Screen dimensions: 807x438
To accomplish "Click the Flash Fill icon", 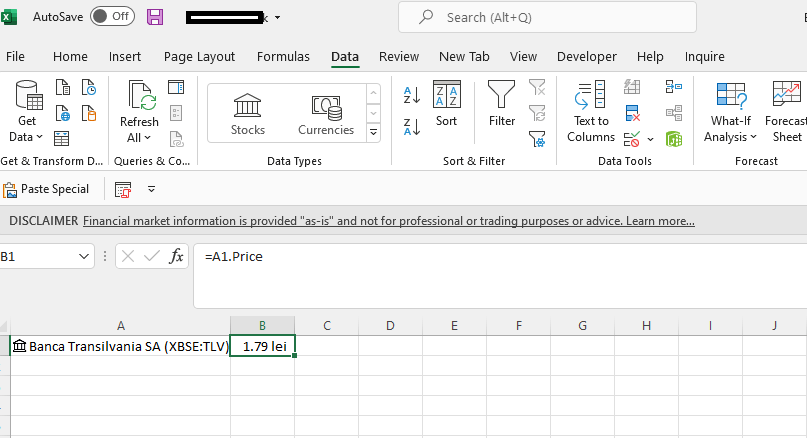I will coord(631,87).
